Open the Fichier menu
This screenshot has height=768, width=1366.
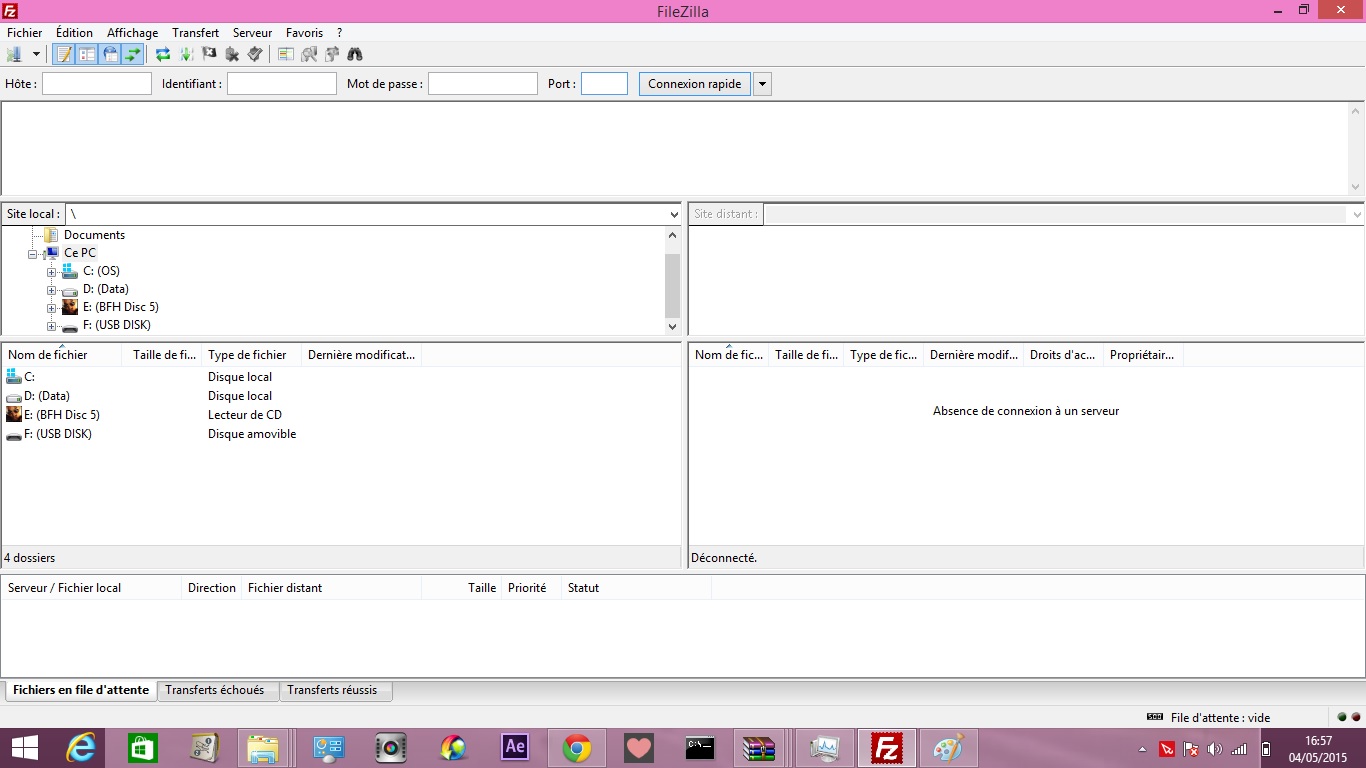pyautogui.click(x=25, y=33)
